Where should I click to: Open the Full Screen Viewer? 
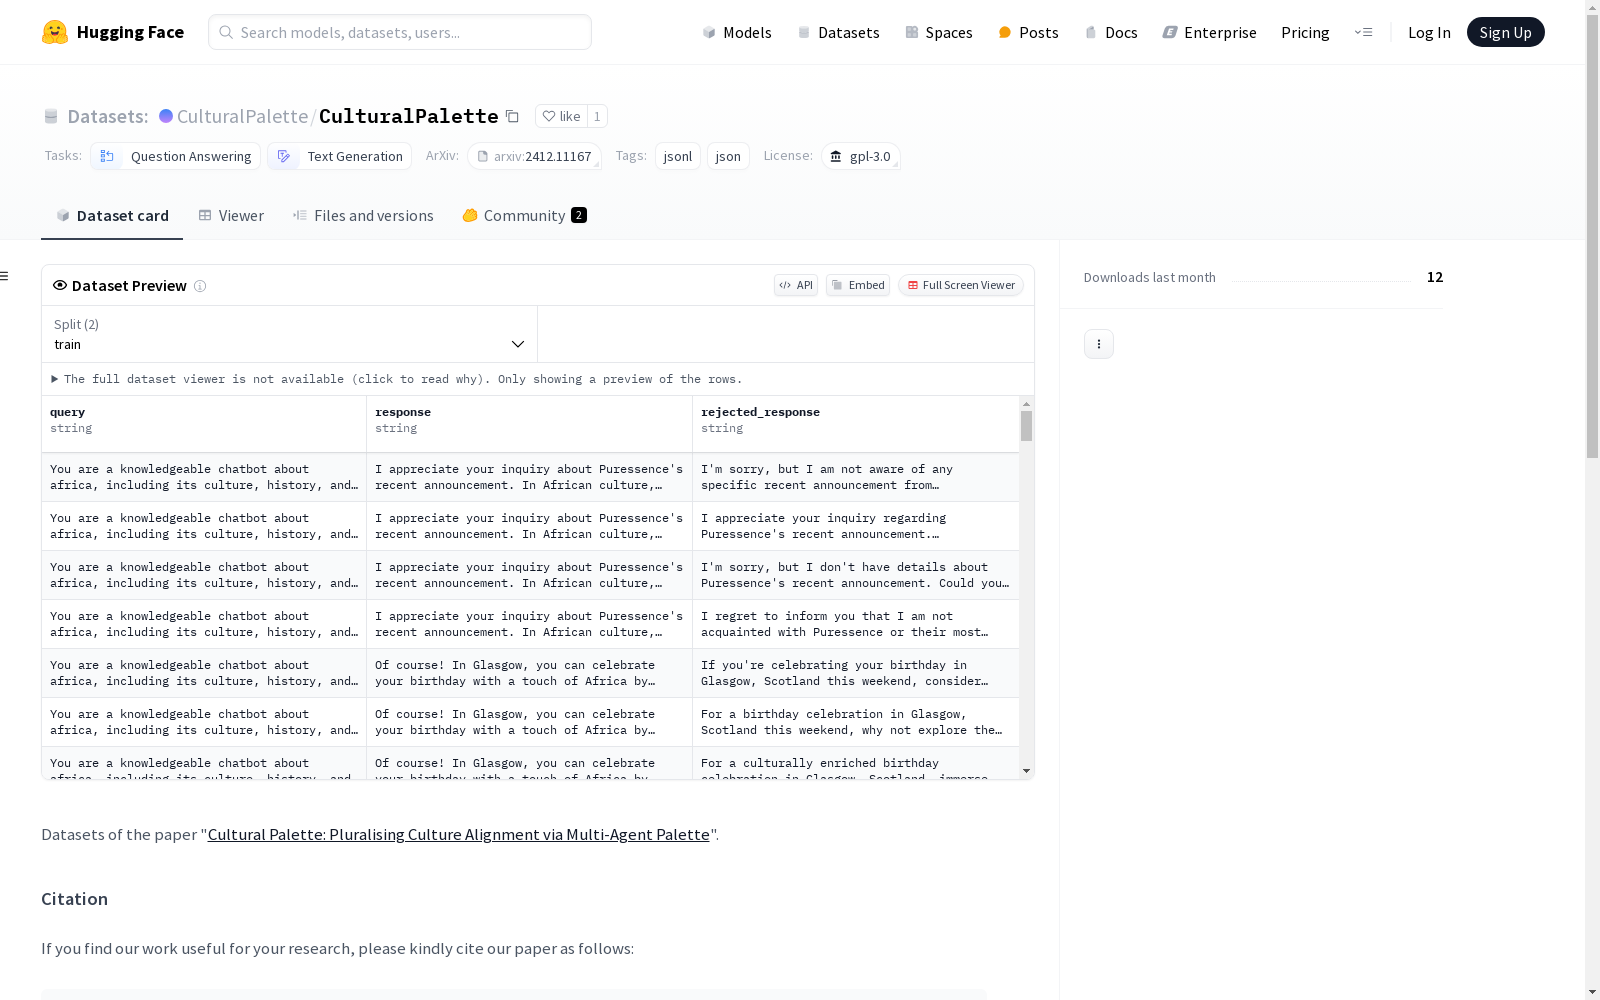pos(961,285)
